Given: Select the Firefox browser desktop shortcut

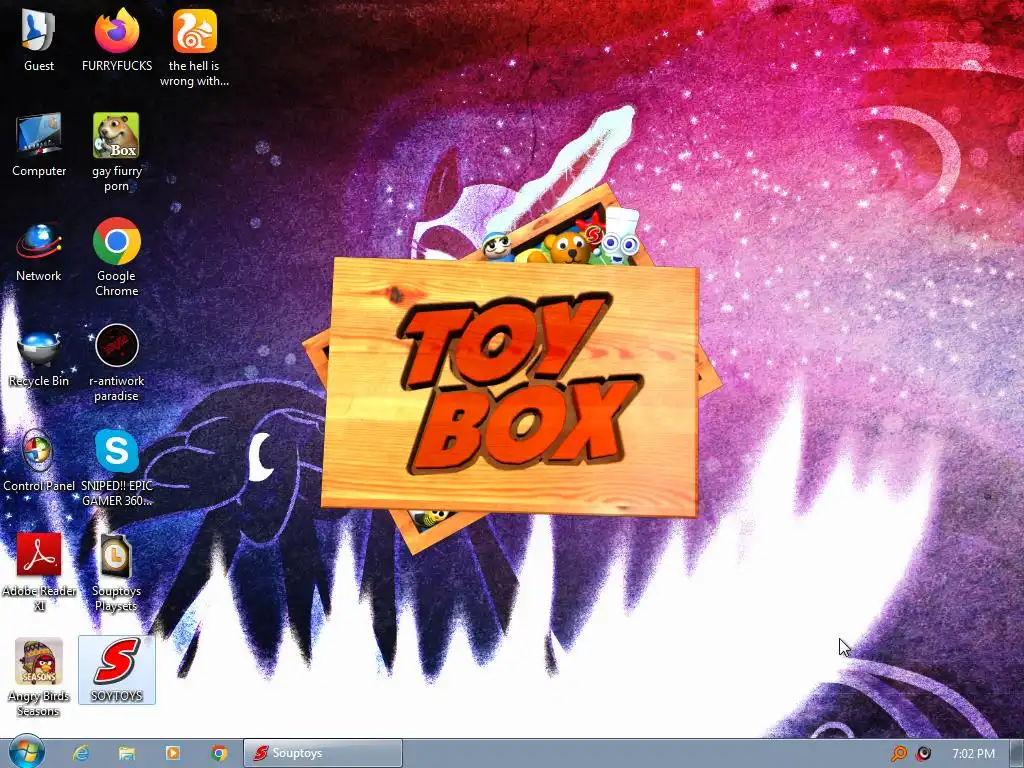Looking at the screenshot, I should click(116, 40).
